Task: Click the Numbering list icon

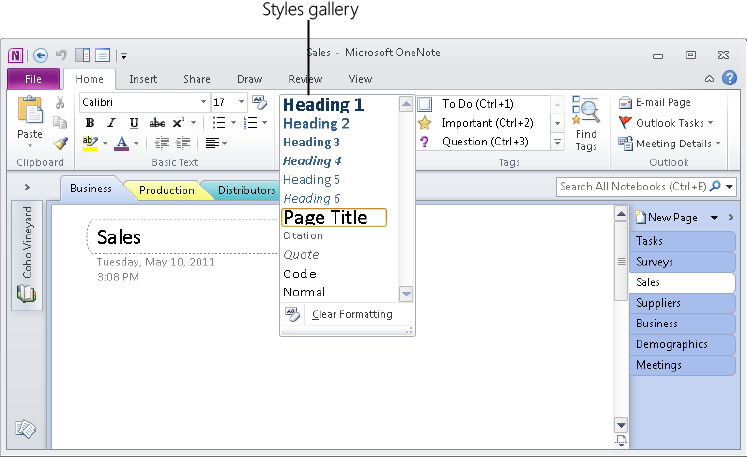Action: (251, 122)
